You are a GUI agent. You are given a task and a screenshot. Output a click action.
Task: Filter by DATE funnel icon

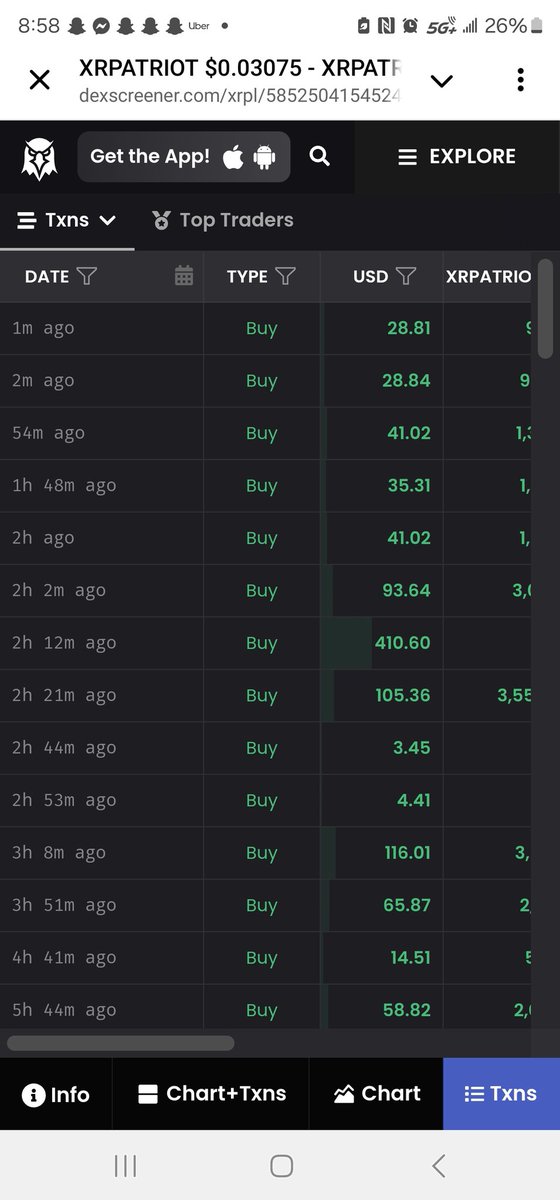(87, 276)
